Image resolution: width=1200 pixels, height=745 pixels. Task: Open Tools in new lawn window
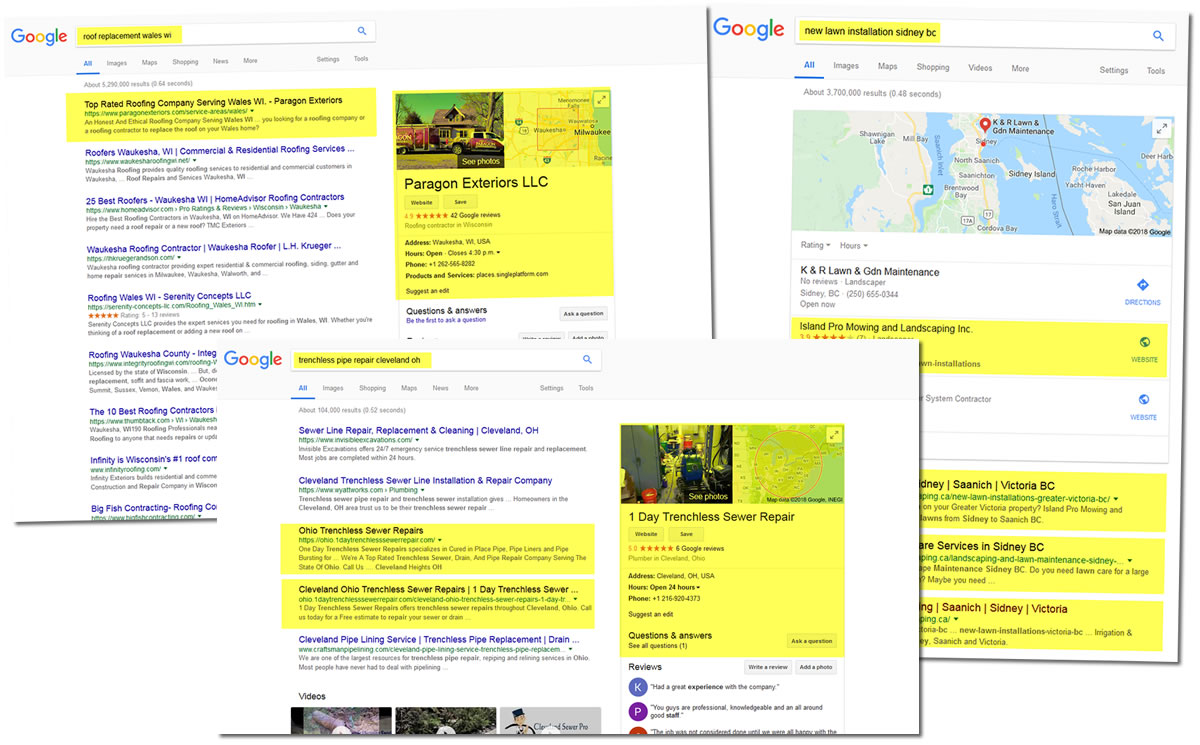coord(1156,71)
